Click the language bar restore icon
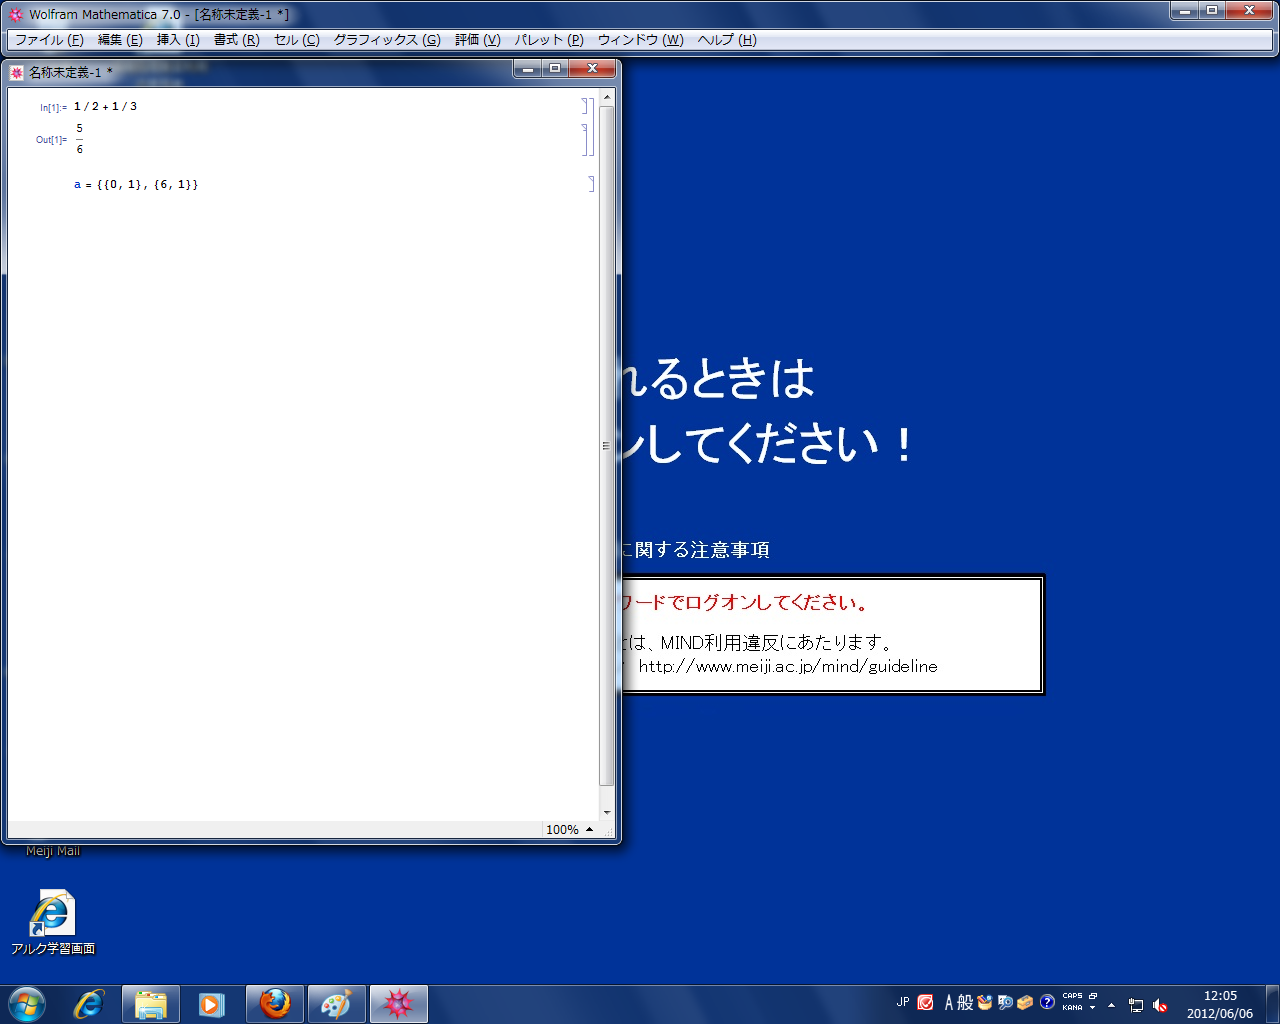This screenshot has height=1024, width=1280. 1093,996
